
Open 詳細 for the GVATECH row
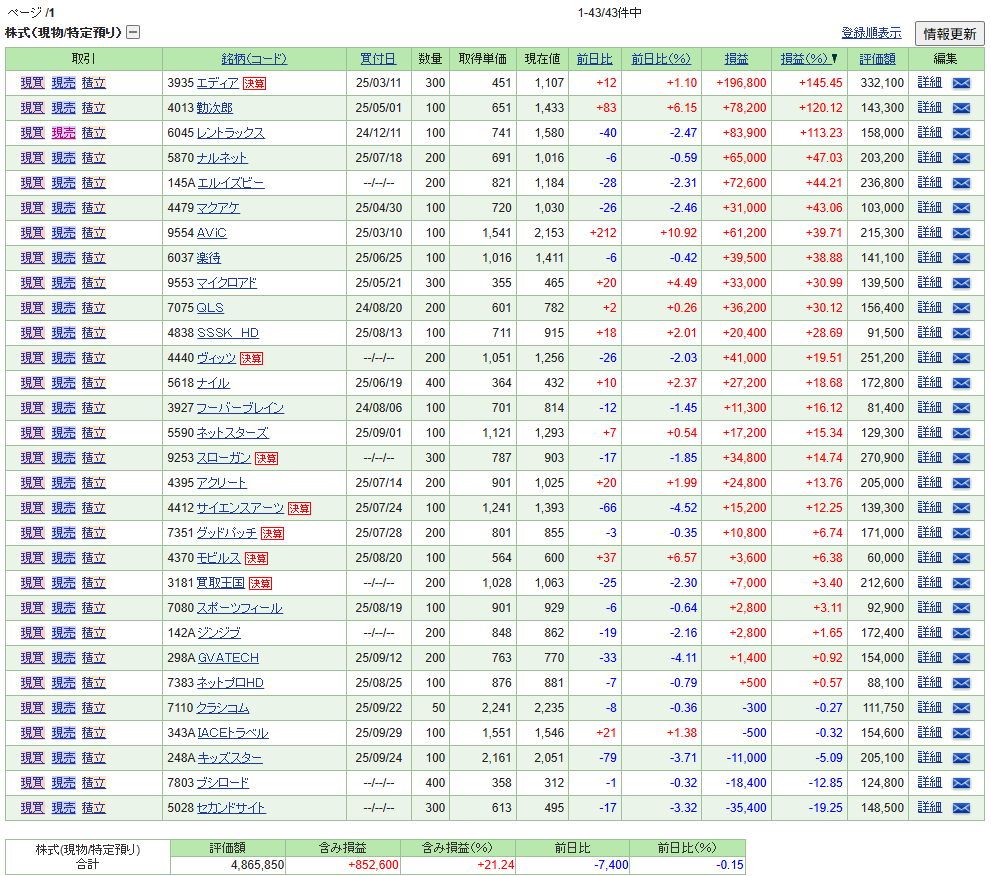coord(929,658)
